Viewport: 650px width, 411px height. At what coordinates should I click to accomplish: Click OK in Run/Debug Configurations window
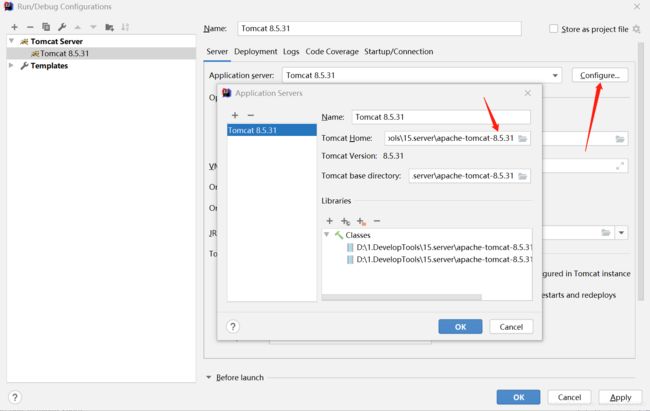[x=519, y=397]
